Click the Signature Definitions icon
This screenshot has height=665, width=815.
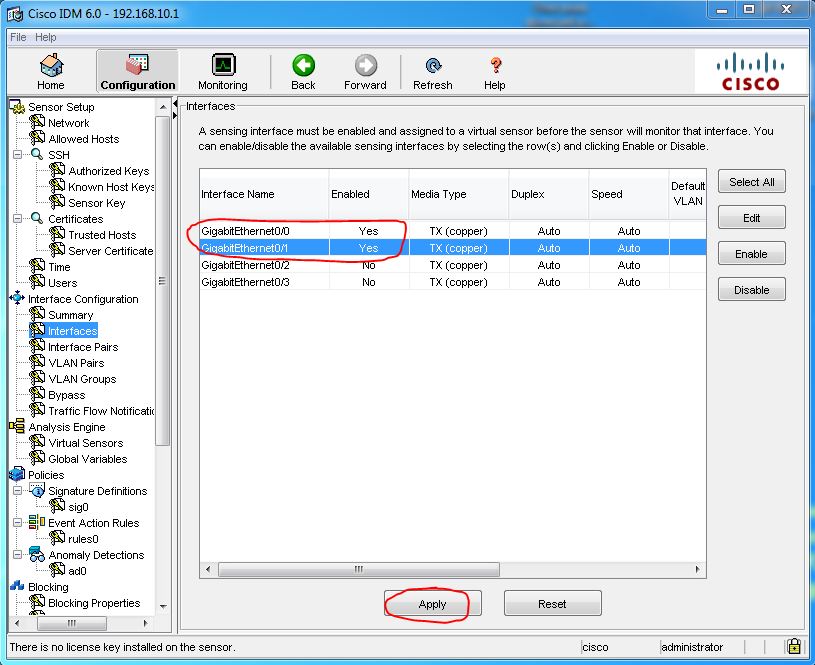pyautogui.click(x=37, y=490)
